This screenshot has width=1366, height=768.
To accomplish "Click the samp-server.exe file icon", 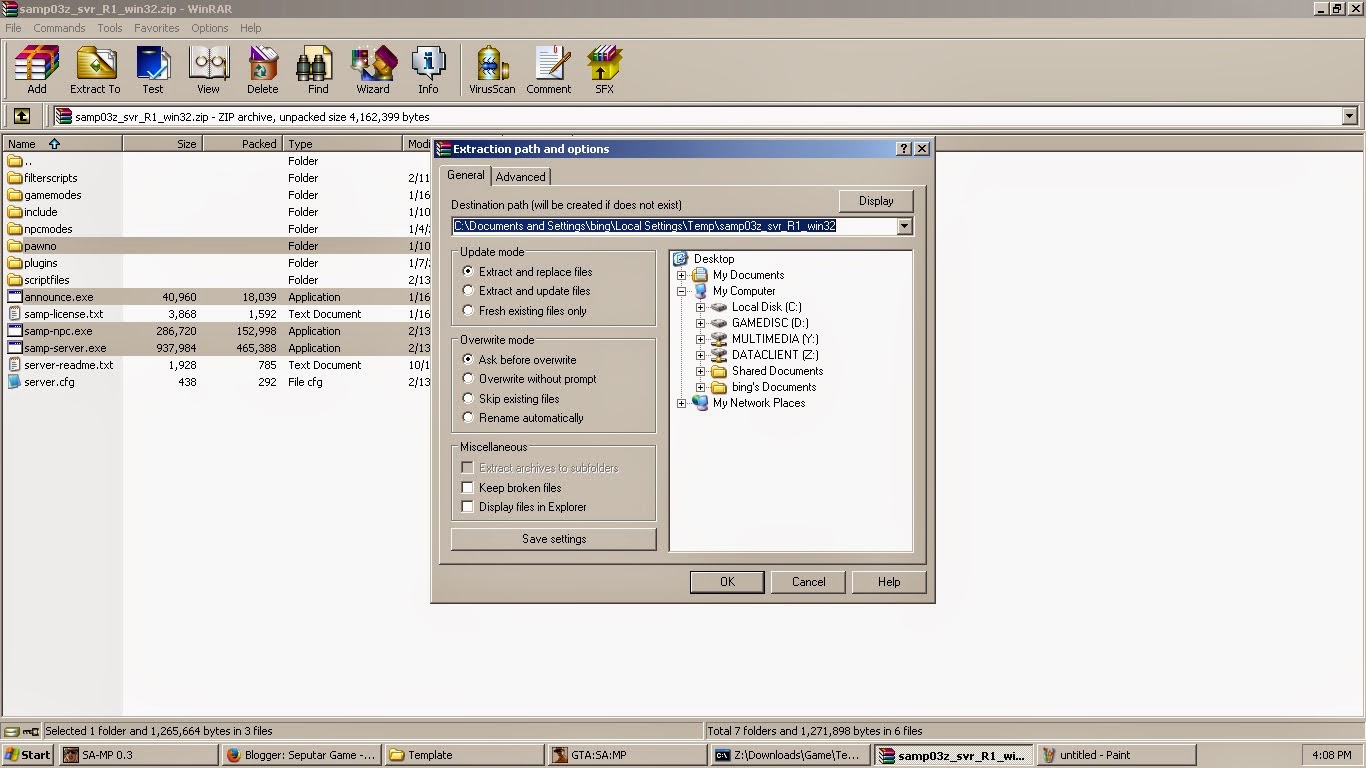I will 15,348.
